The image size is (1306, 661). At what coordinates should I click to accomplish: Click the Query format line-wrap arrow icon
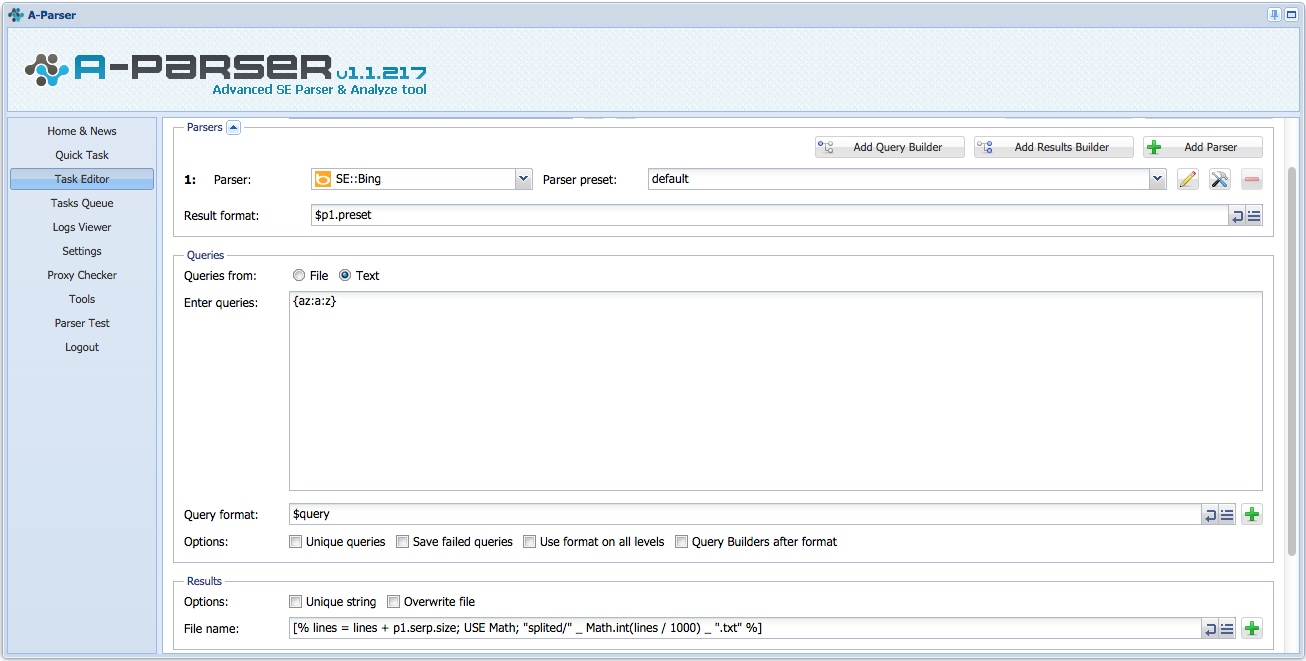pos(1210,515)
